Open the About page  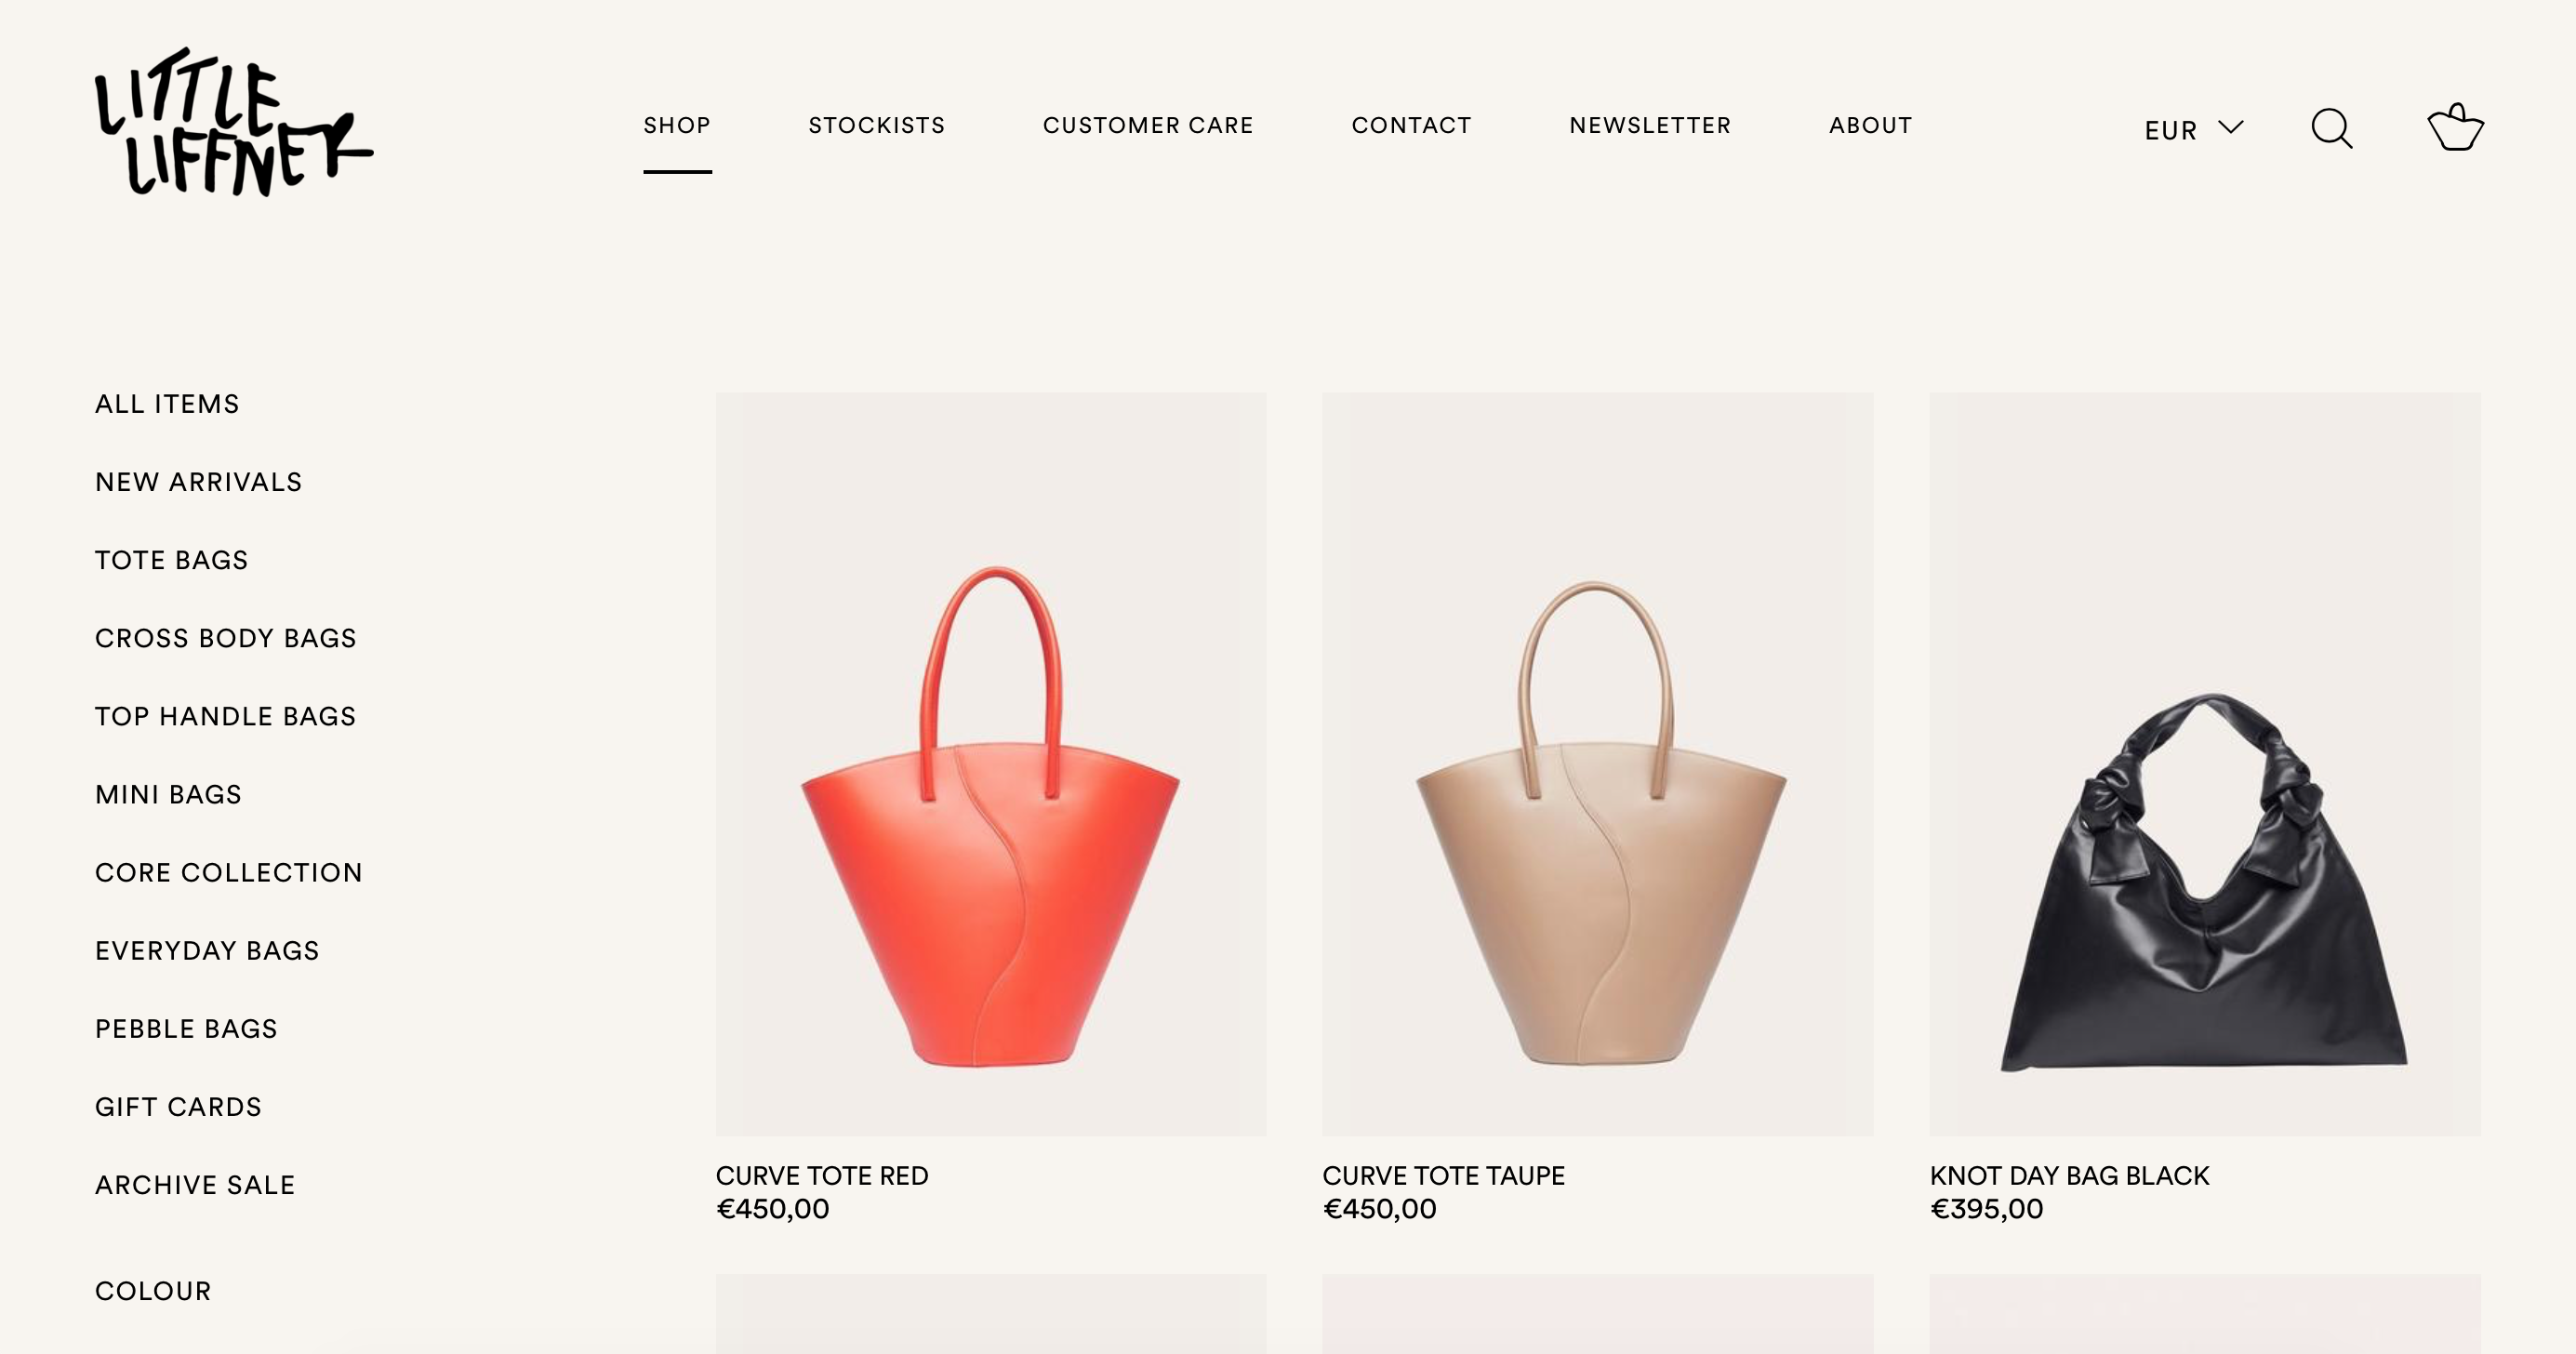(1871, 125)
